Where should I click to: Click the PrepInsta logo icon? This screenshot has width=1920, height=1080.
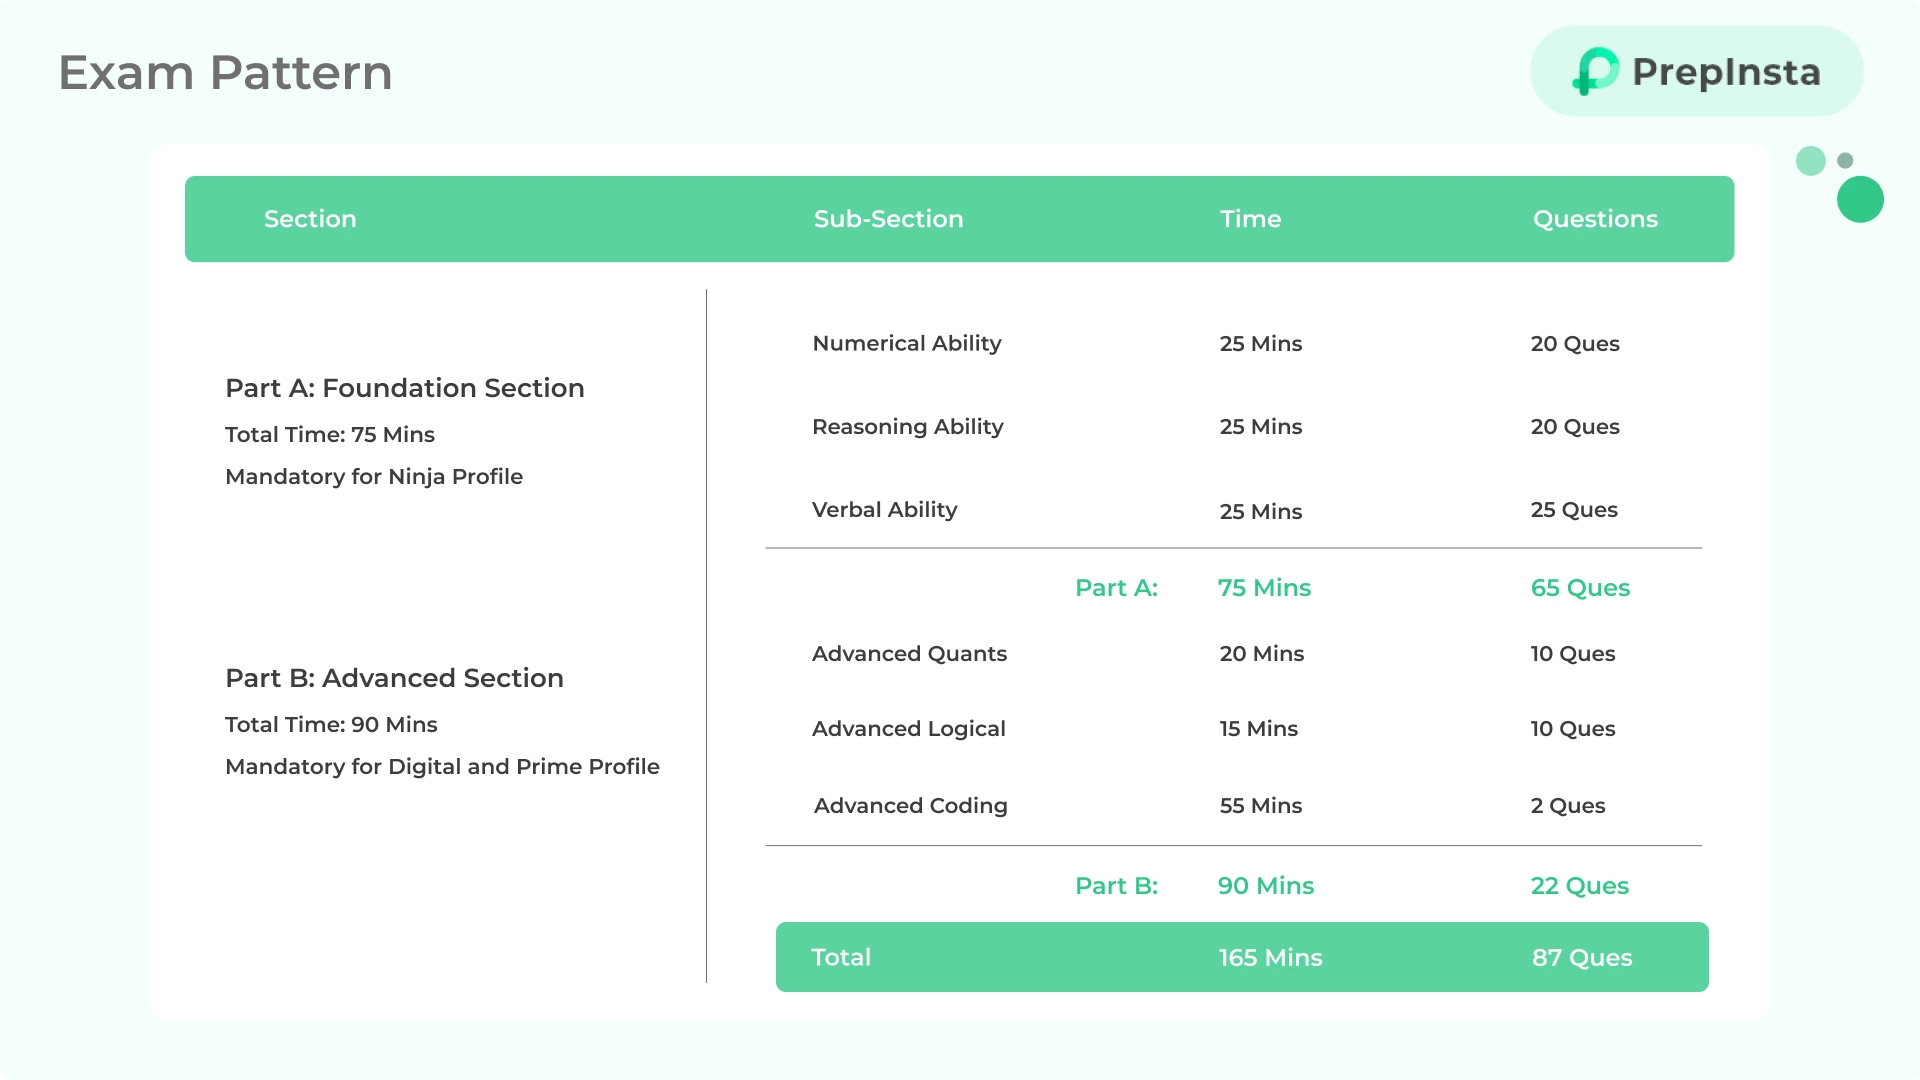(1596, 71)
